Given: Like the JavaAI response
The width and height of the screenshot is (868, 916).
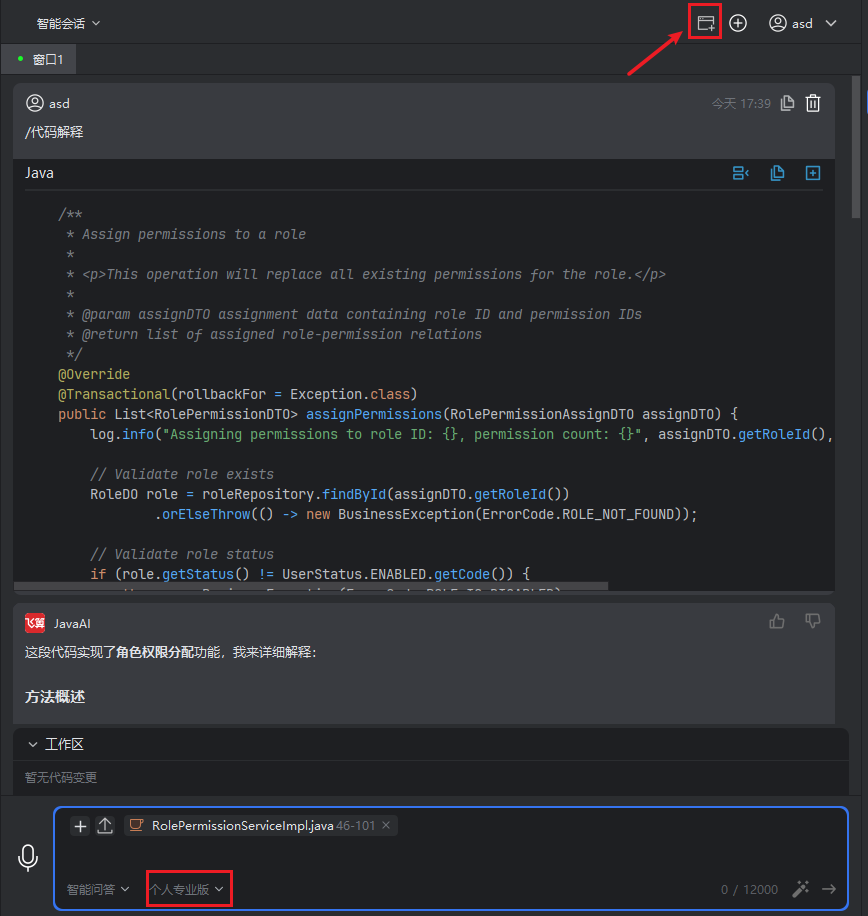Looking at the screenshot, I should pos(777,622).
